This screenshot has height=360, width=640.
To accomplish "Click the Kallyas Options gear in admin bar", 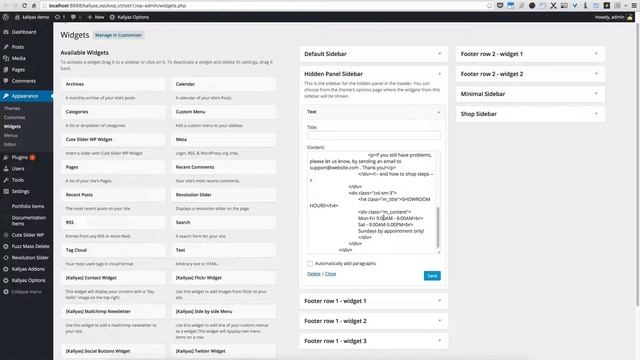I will click(112, 17).
